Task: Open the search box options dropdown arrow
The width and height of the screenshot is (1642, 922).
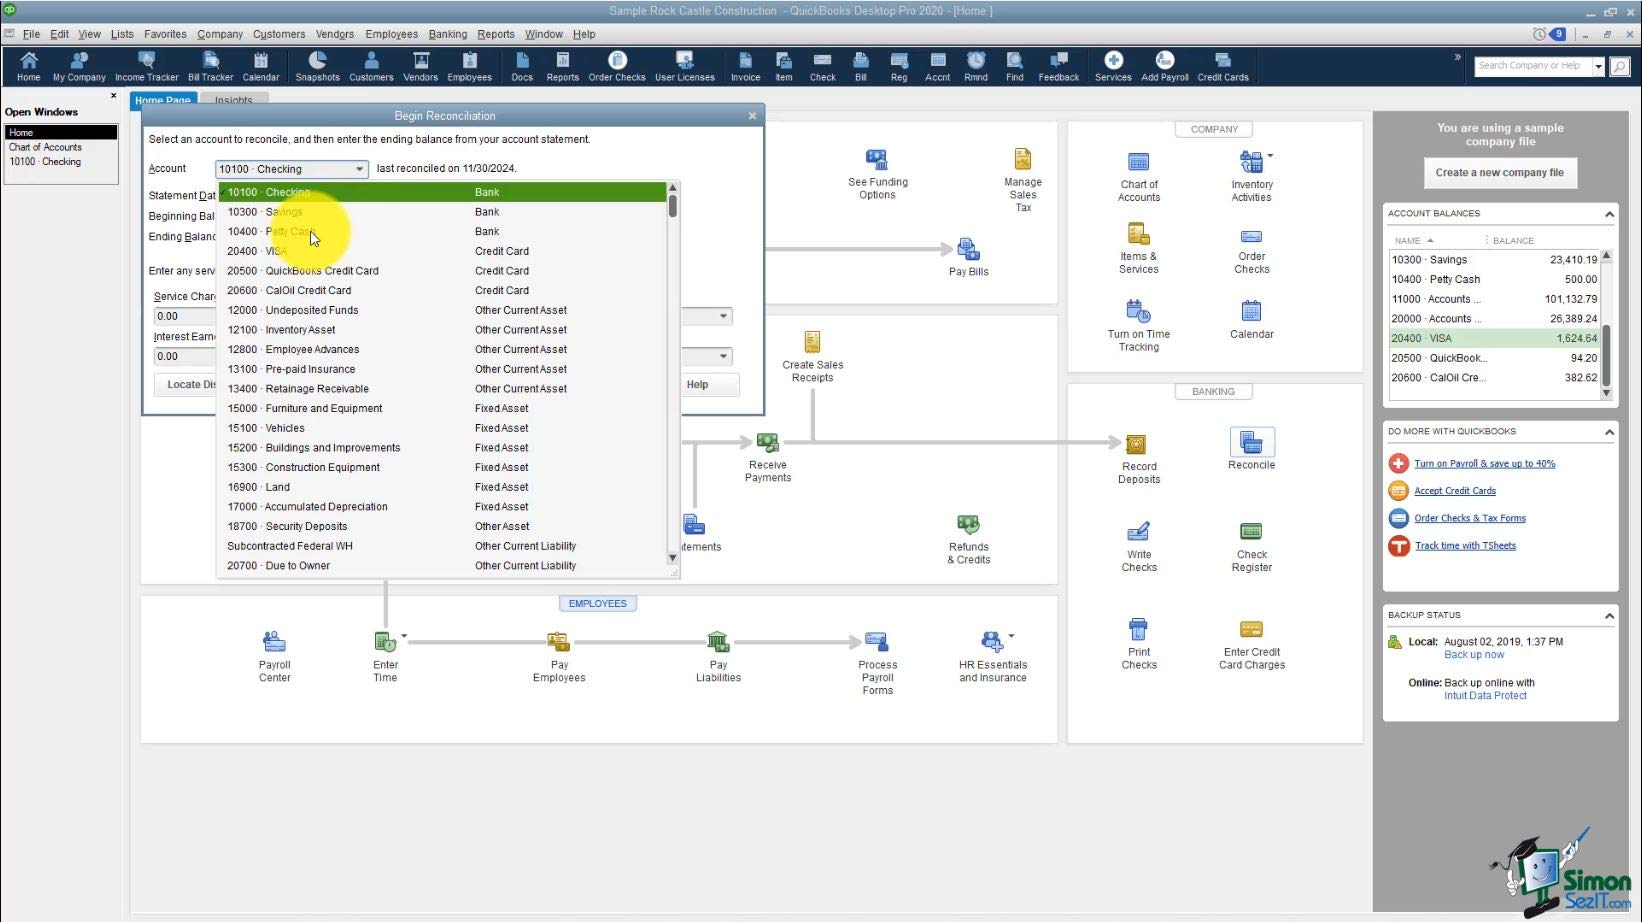Action: coord(1598,67)
